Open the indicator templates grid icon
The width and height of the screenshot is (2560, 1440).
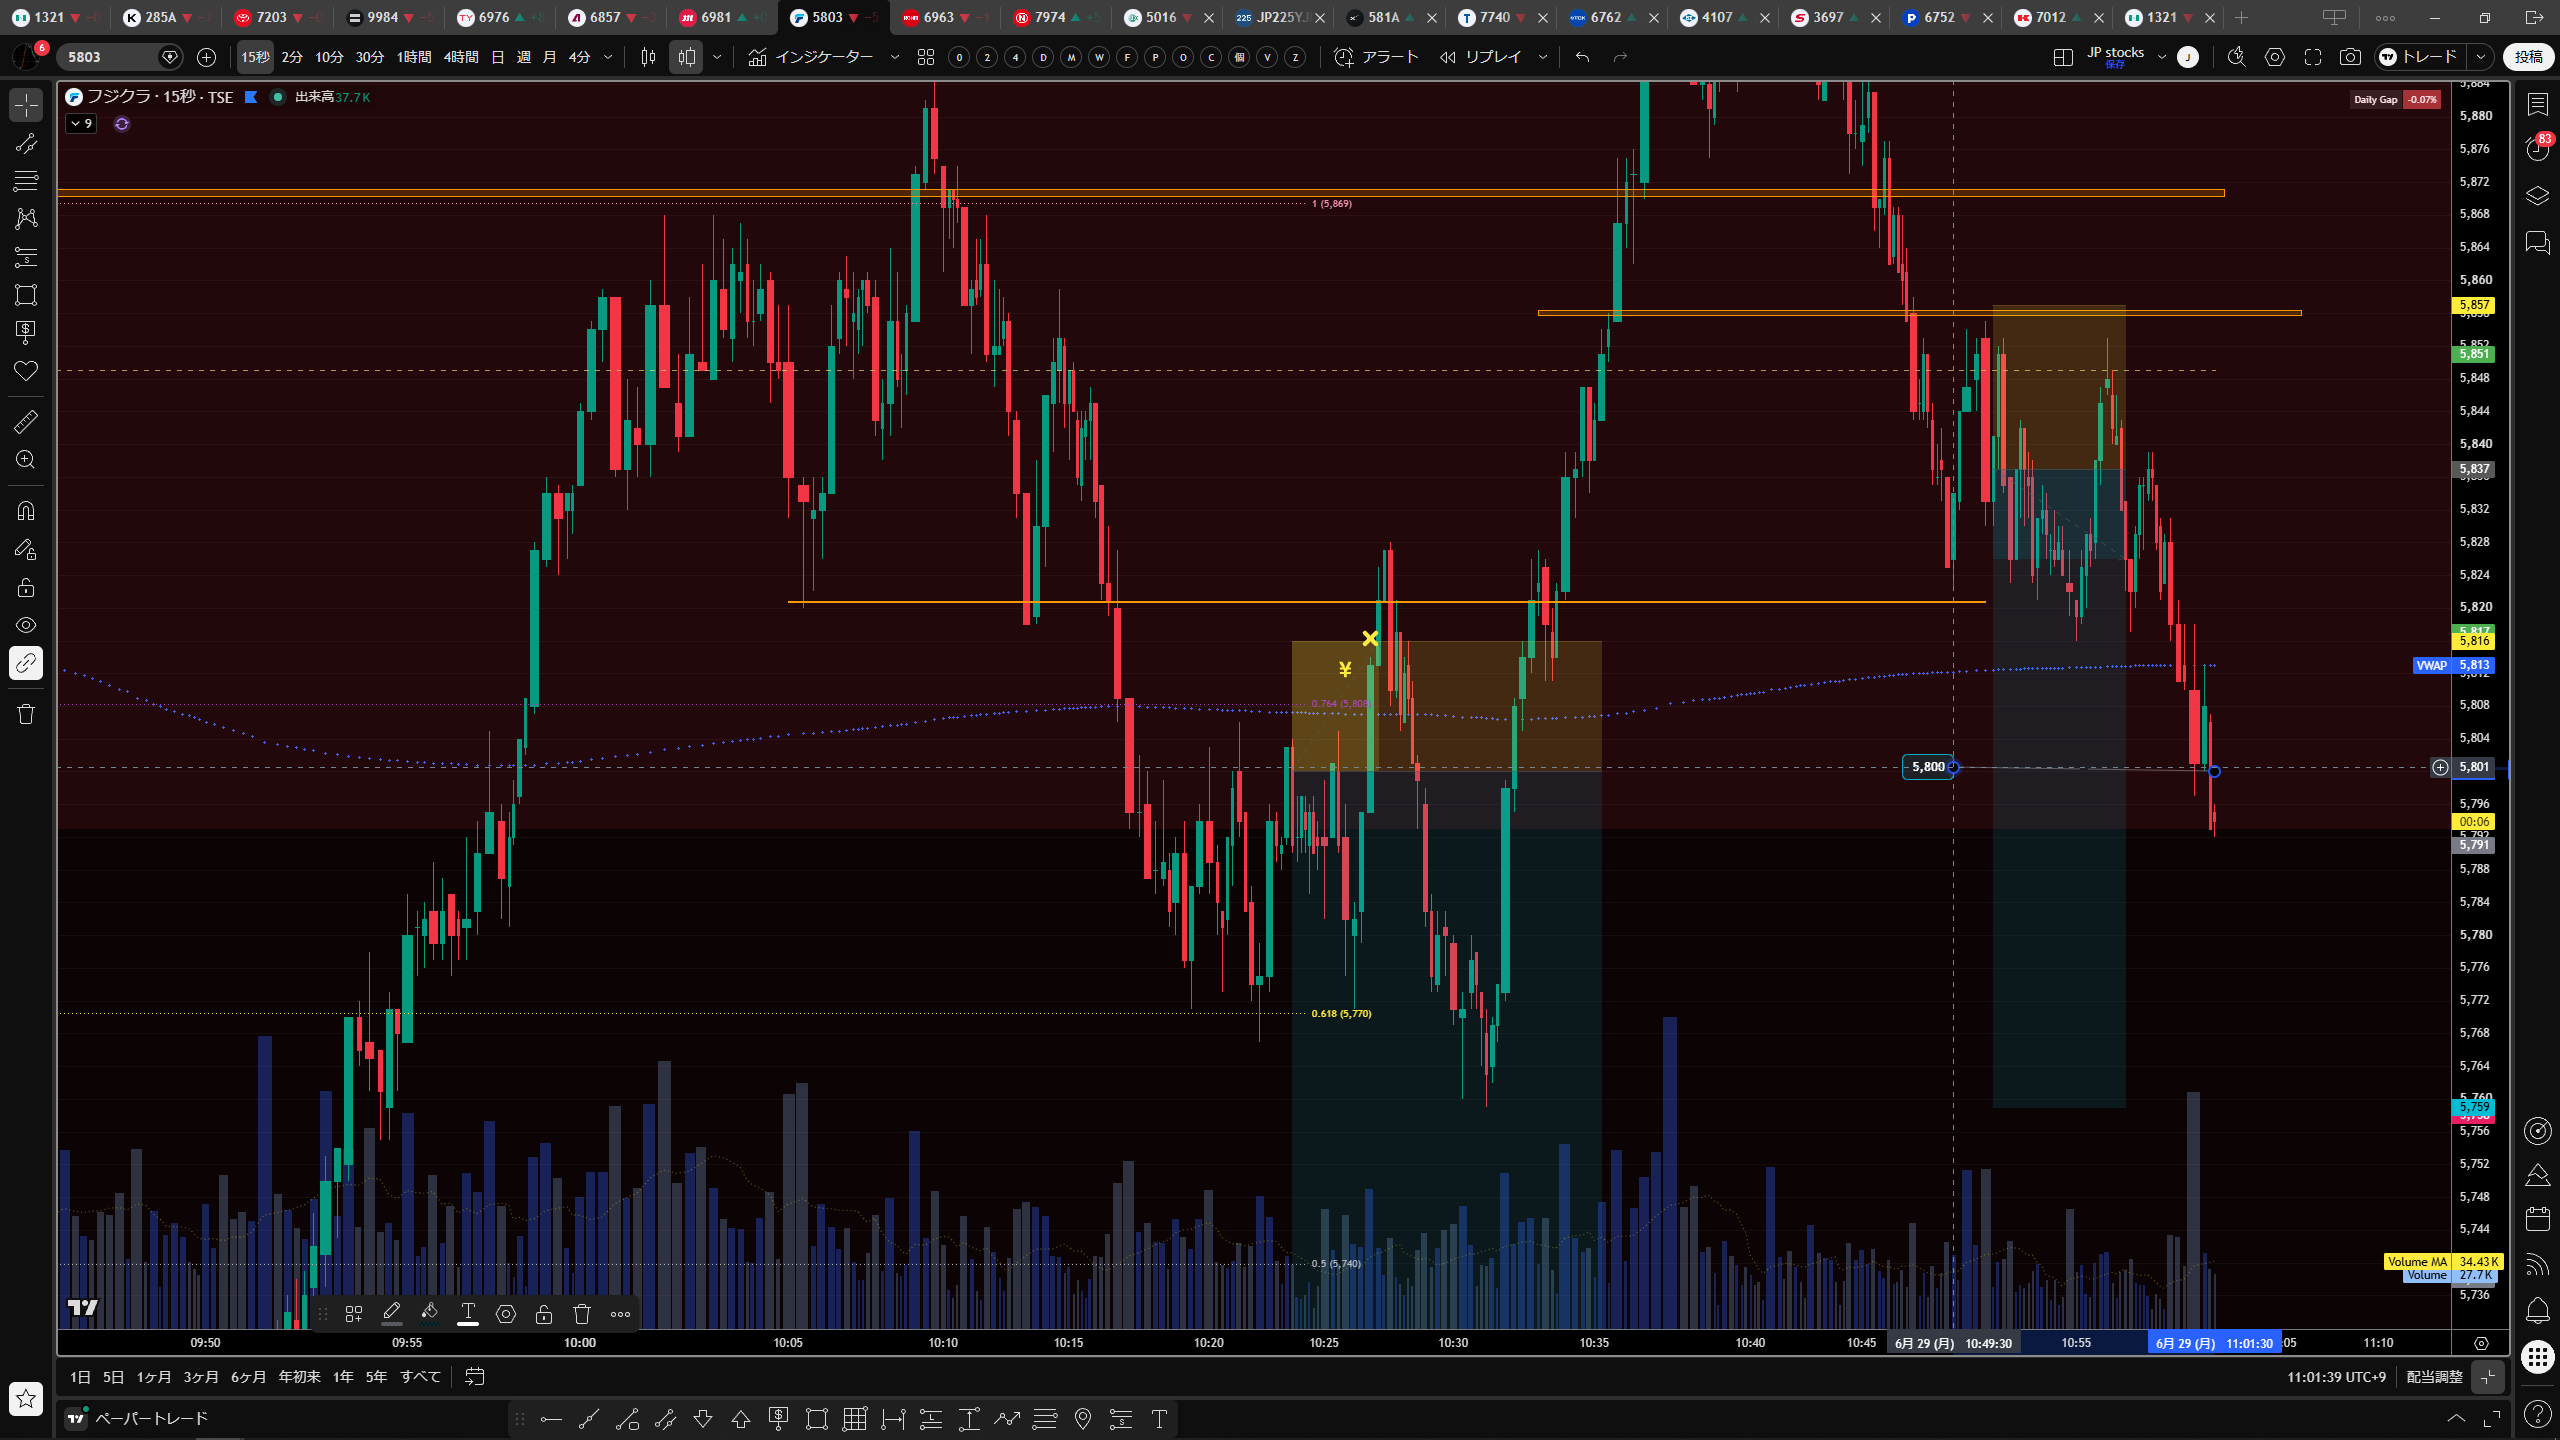click(x=926, y=57)
